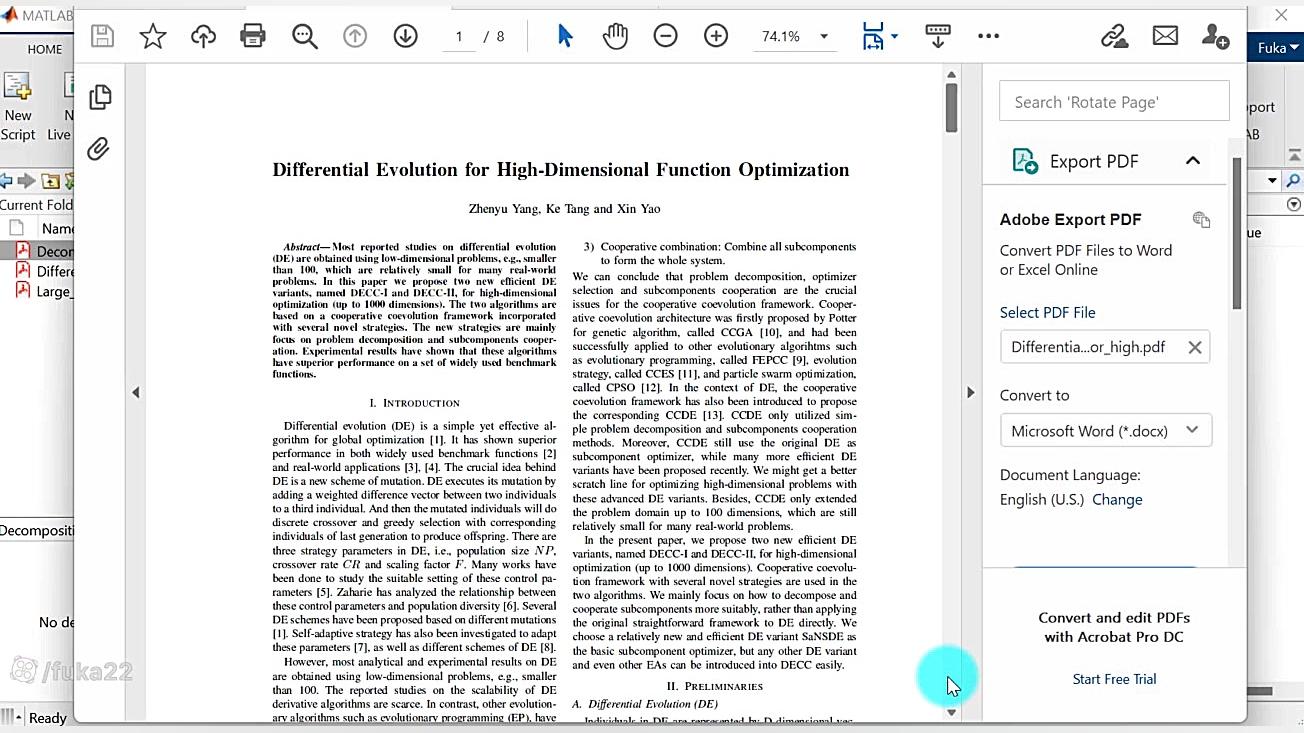Screen dimensions: 1304x733
Task: Click the right pane scrollbar thumb
Action: click(1237, 233)
